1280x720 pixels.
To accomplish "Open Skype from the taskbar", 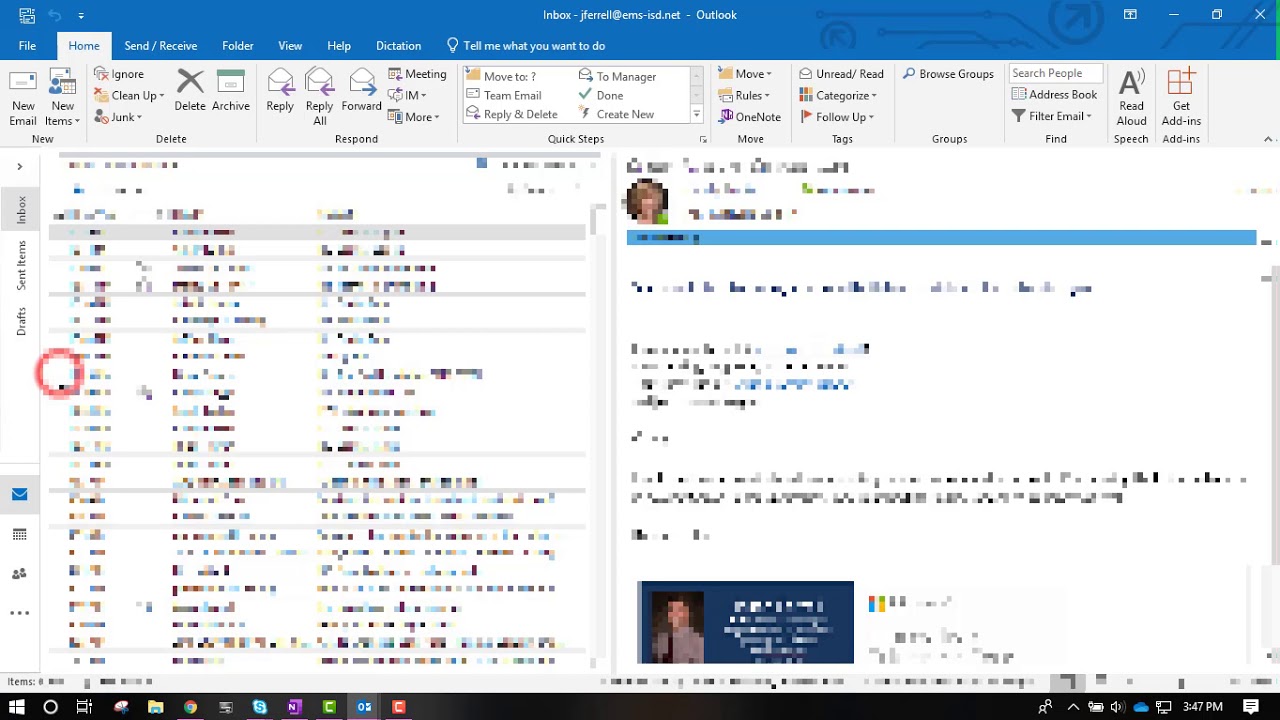I will pos(260,707).
